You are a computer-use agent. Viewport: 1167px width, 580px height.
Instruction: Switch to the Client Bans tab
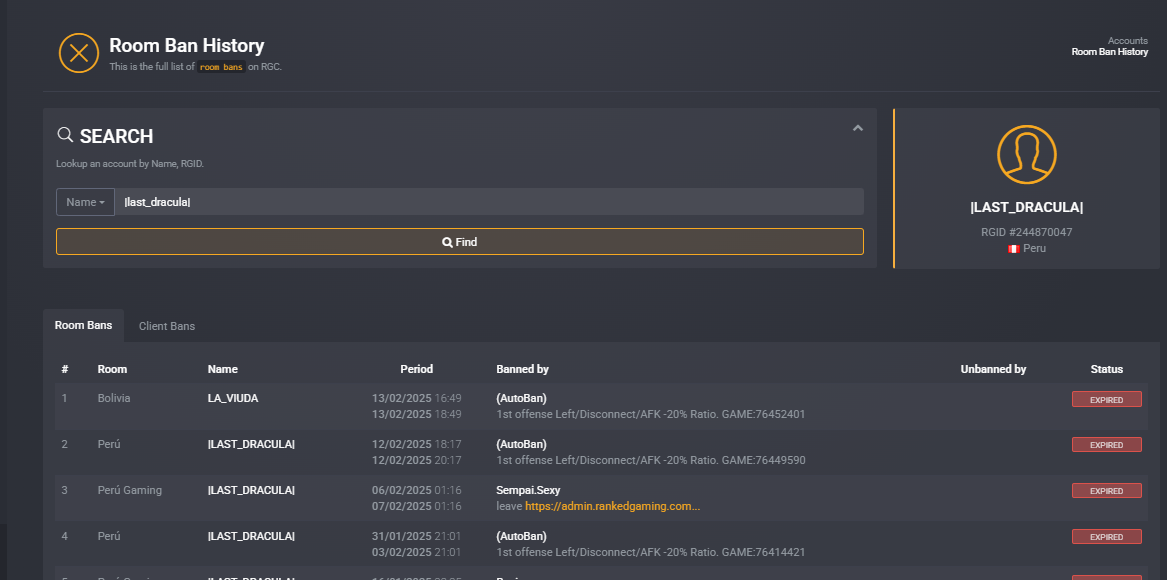pos(167,326)
